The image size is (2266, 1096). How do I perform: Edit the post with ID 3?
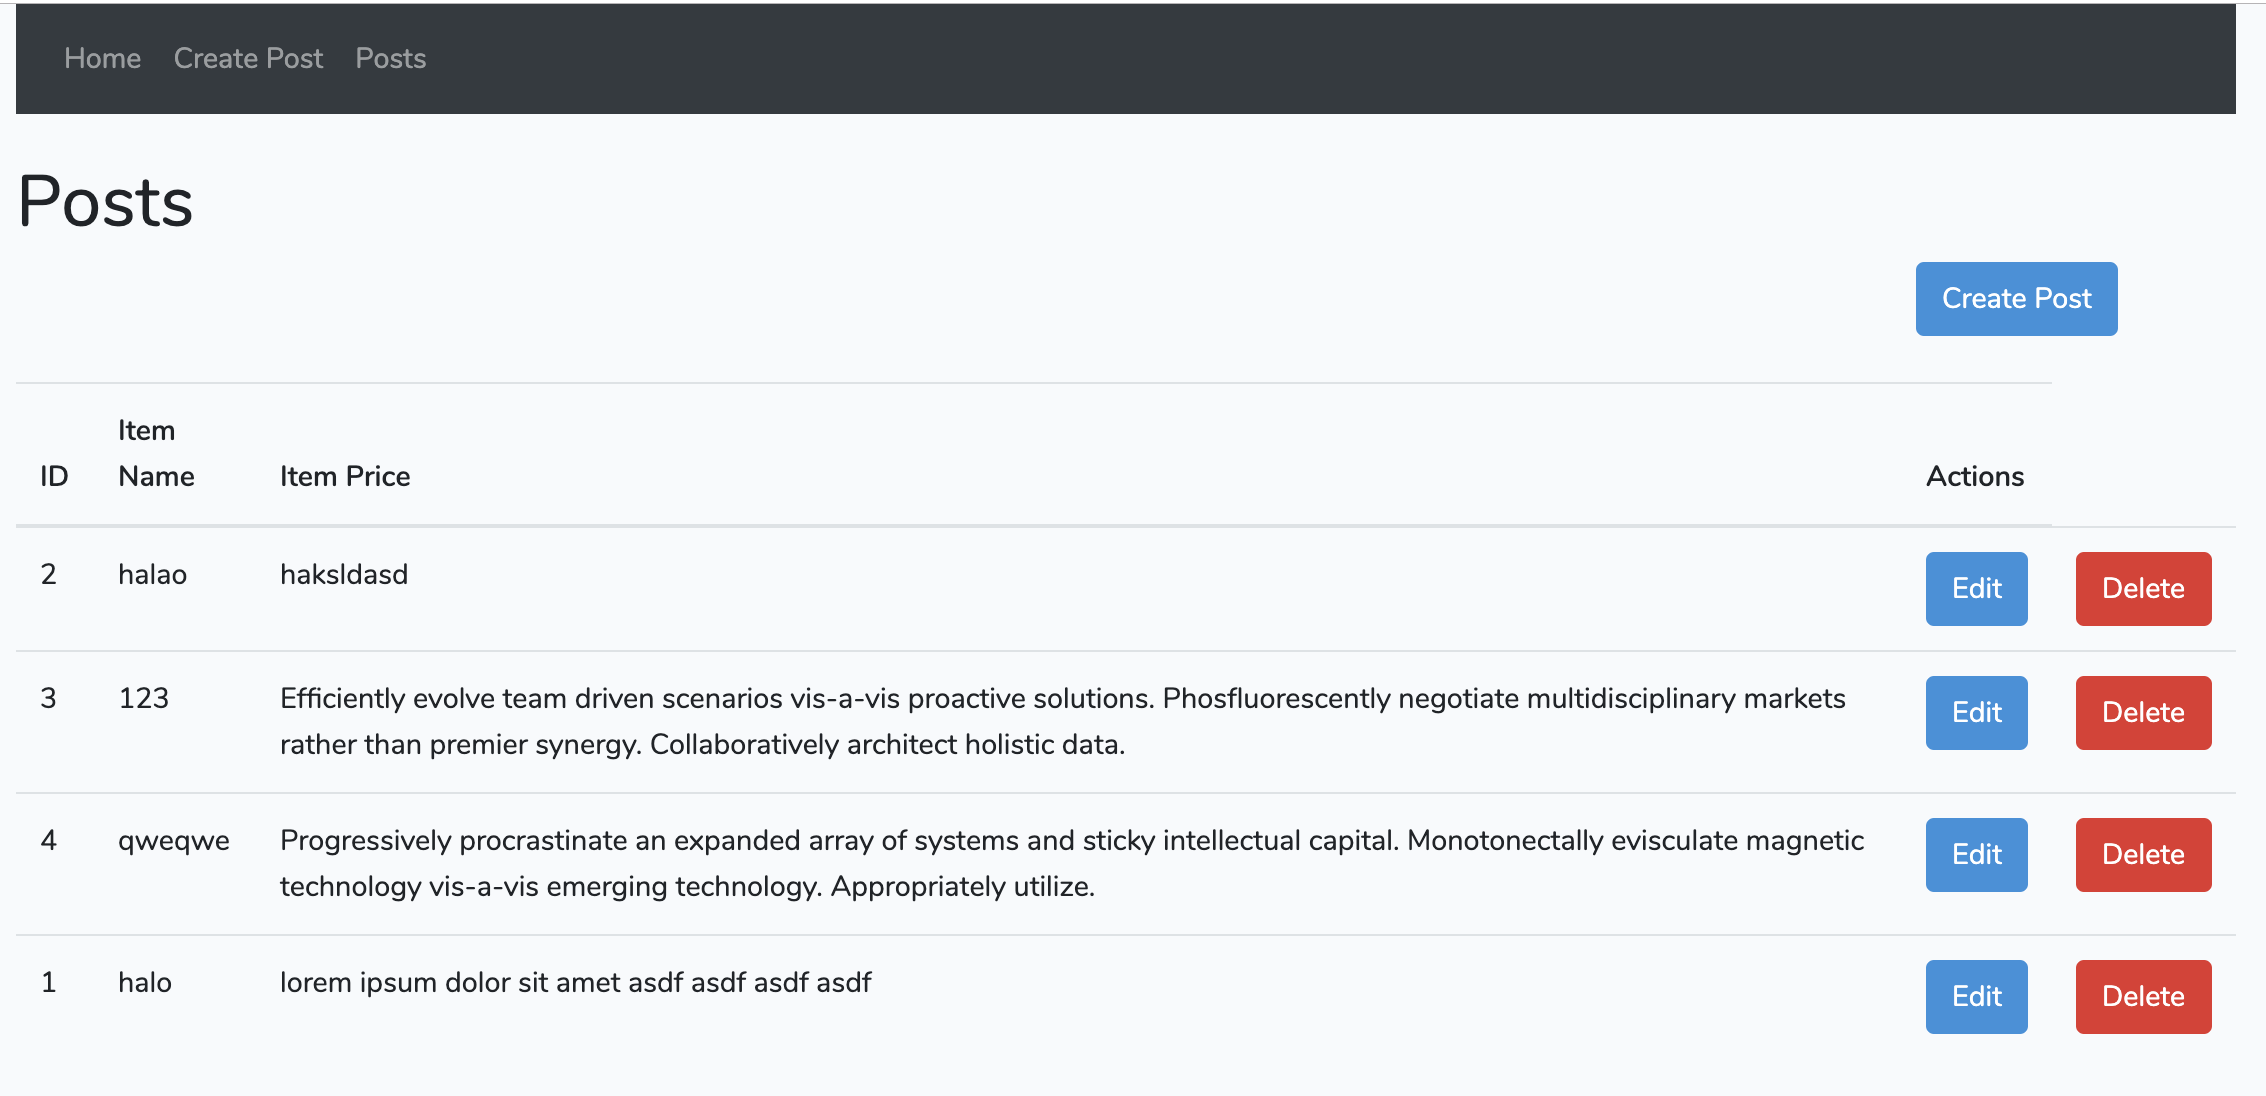point(1976,713)
